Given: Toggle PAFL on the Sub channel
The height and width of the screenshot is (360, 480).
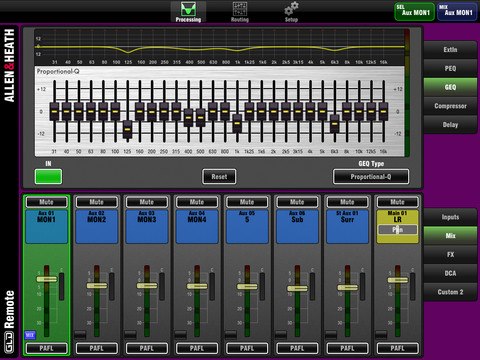Looking at the screenshot, I should tap(297, 348).
